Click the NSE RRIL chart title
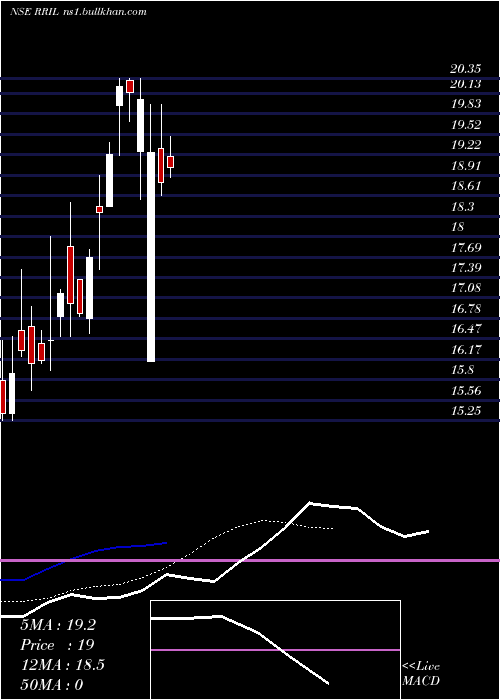 tap(79, 12)
